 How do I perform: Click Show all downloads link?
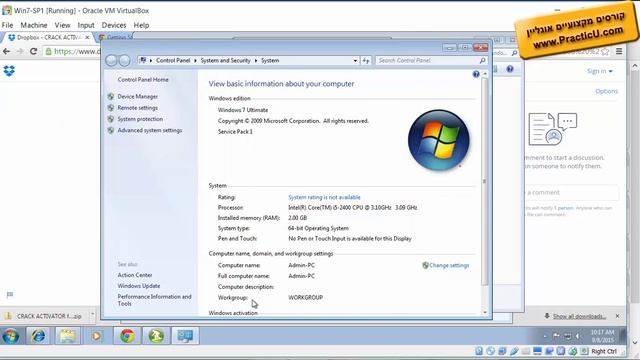click(x=579, y=316)
